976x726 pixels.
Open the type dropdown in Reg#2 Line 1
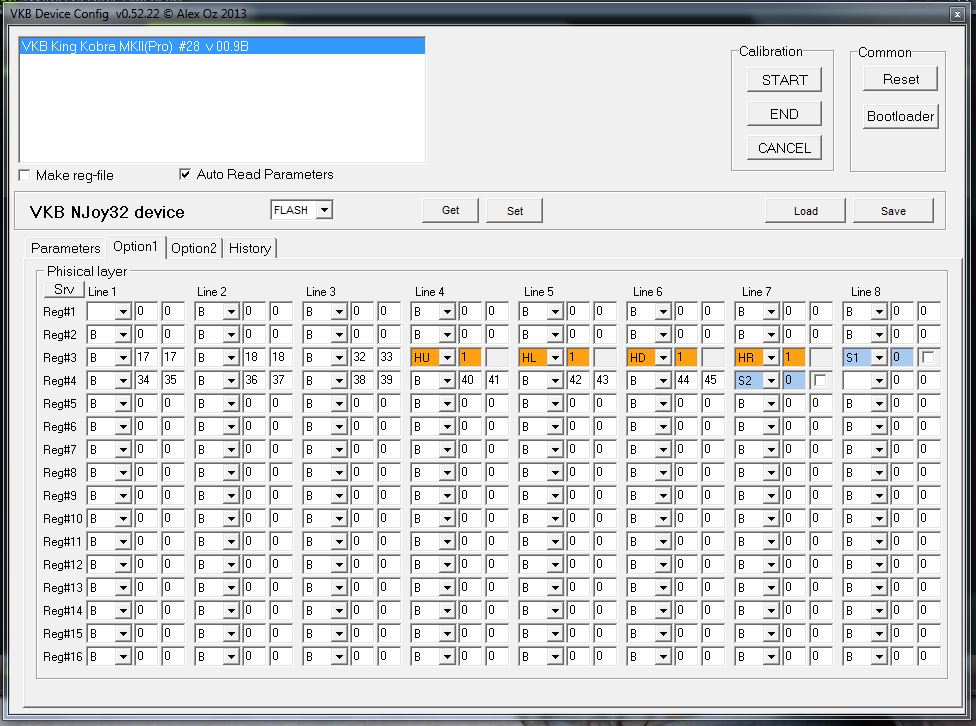[x=123, y=334]
